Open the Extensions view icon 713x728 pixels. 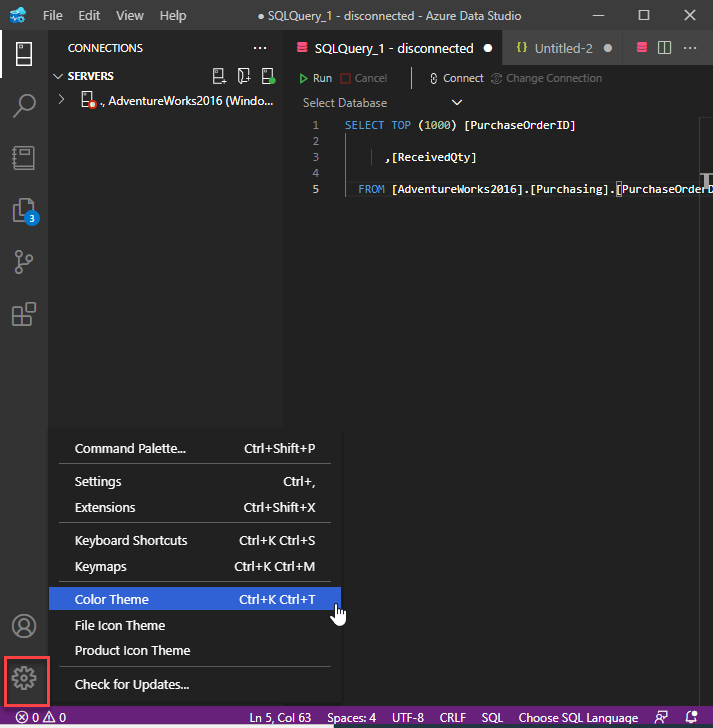point(24,314)
